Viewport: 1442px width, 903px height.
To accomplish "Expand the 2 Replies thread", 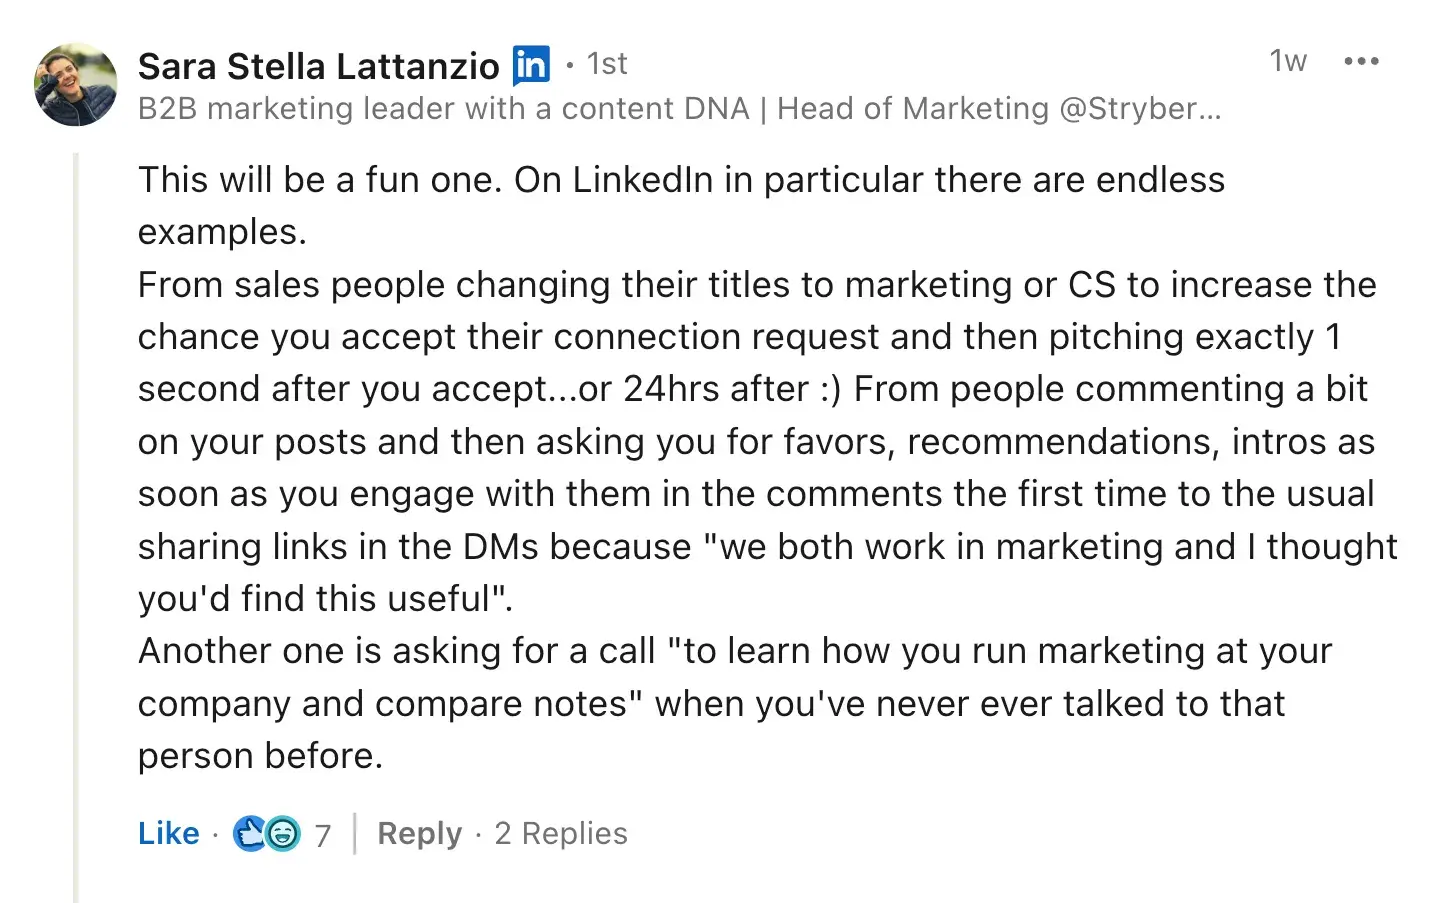I will click(x=561, y=832).
